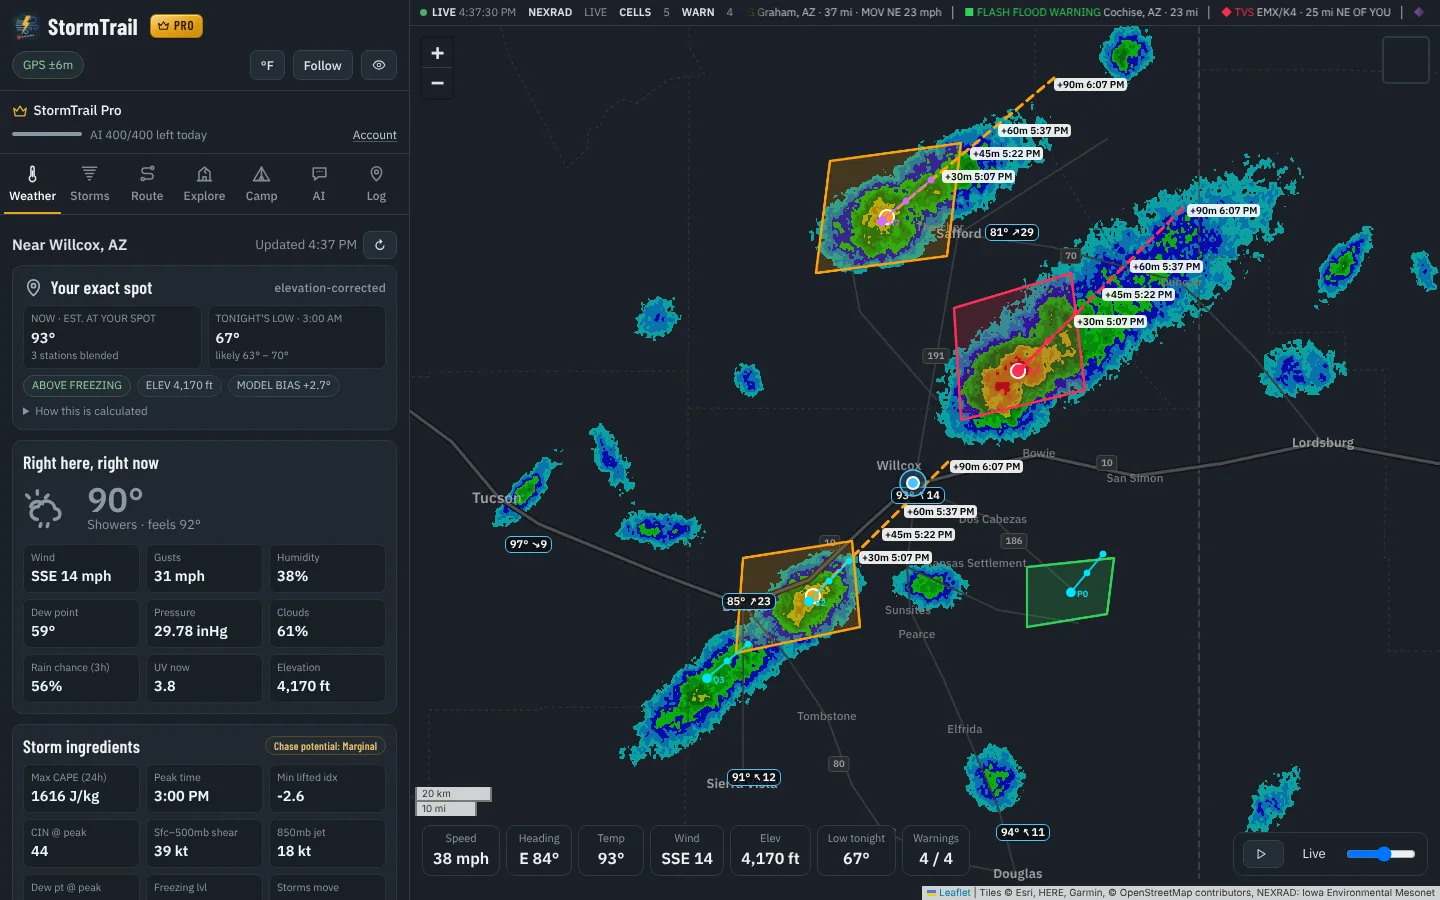Select the red storm cell marker on the map

[x=1018, y=371]
